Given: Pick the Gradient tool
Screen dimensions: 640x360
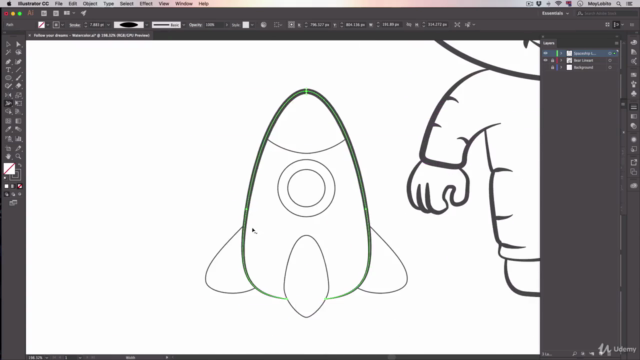Looking at the screenshot, I should (x=18, y=121).
